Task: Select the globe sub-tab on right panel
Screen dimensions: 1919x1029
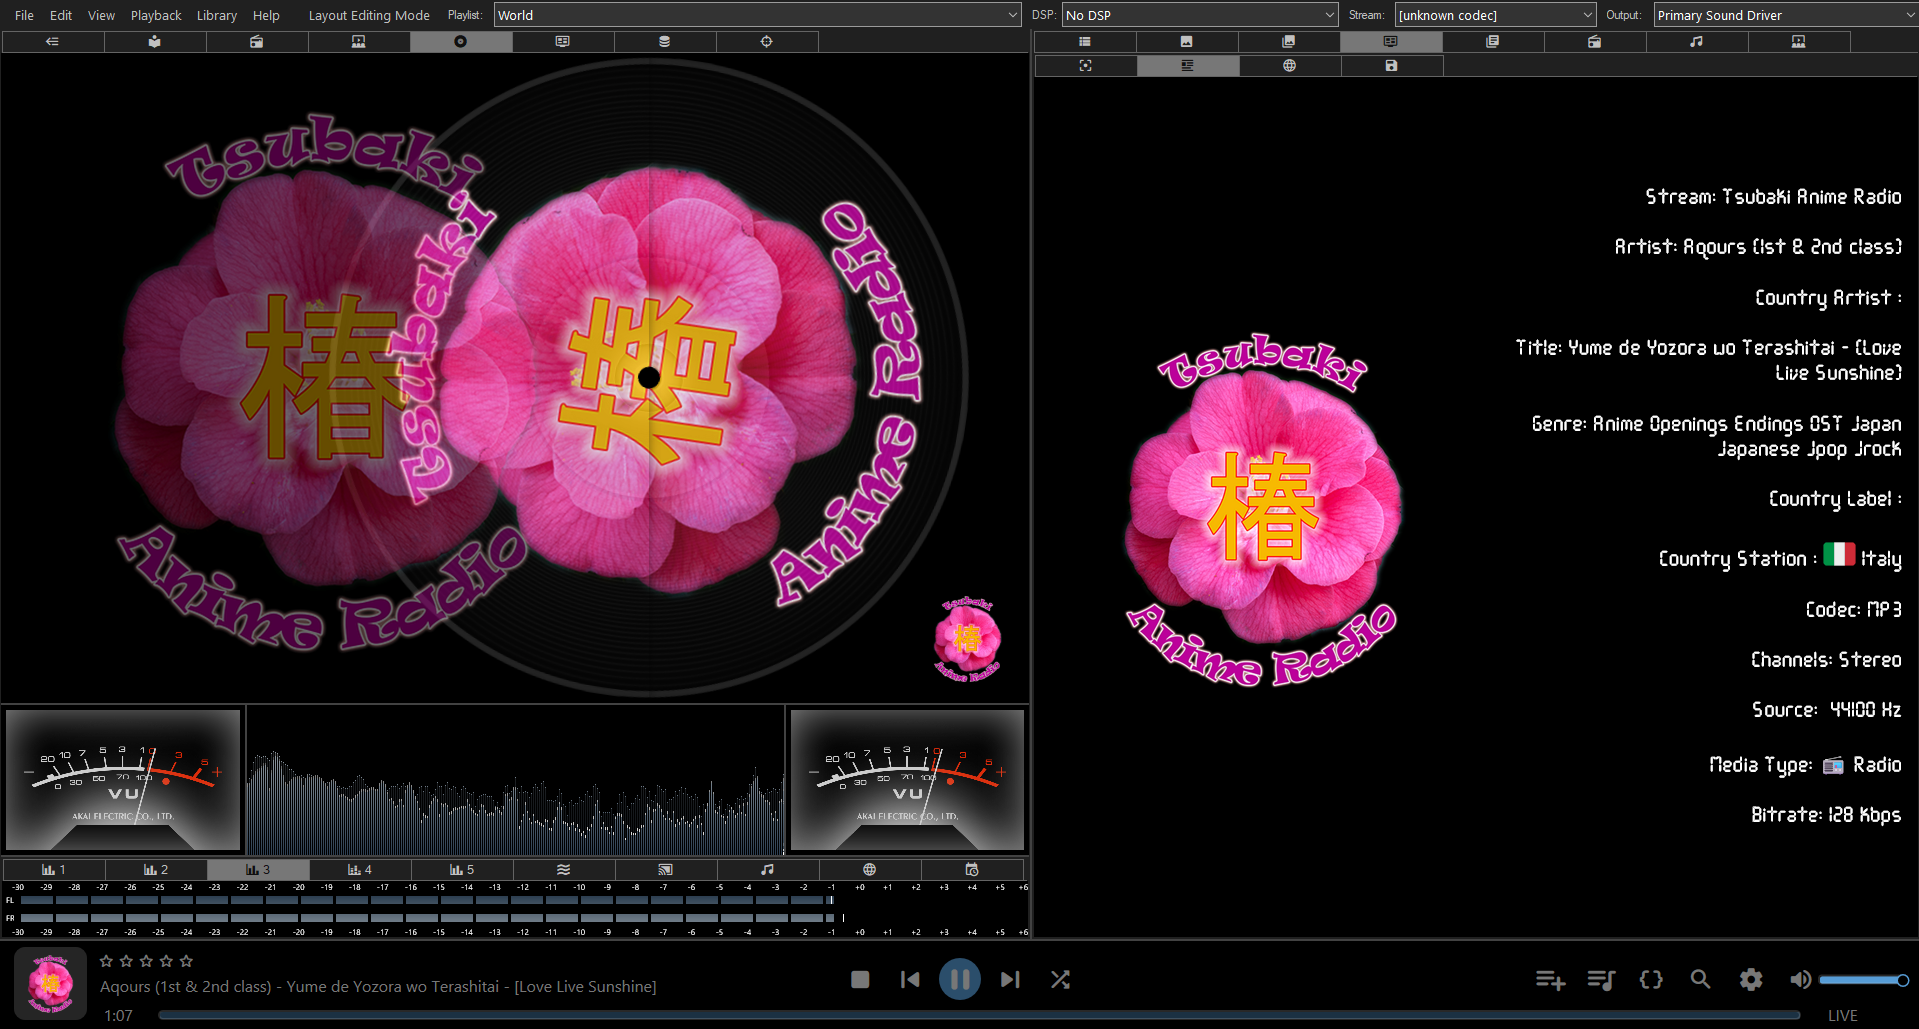Action: click(1290, 65)
